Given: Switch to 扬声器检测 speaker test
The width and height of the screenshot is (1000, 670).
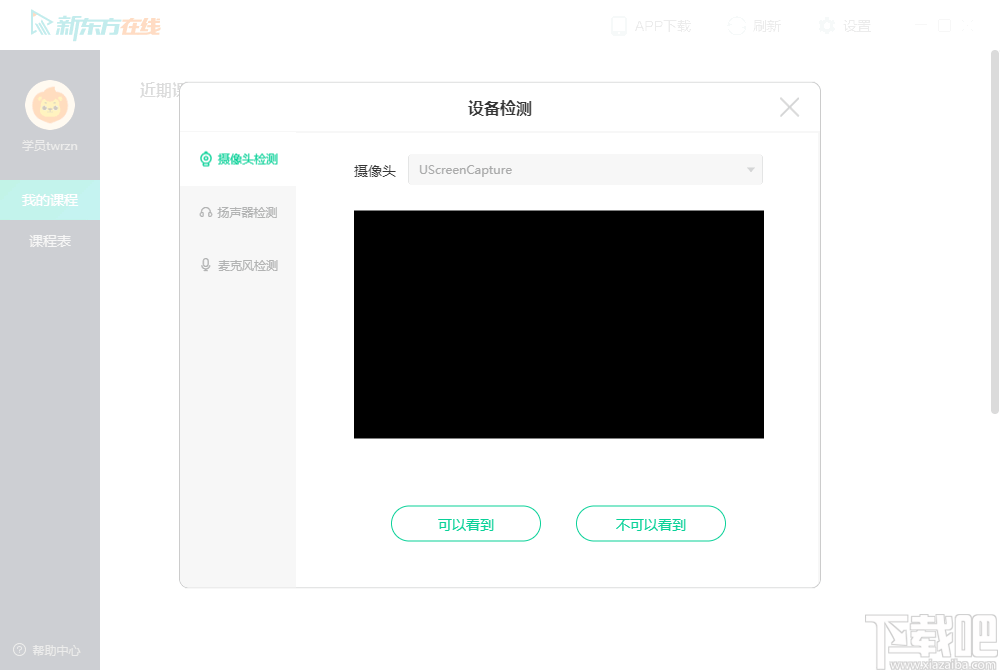Looking at the screenshot, I should pyautogui.click(x=248, y=212).
